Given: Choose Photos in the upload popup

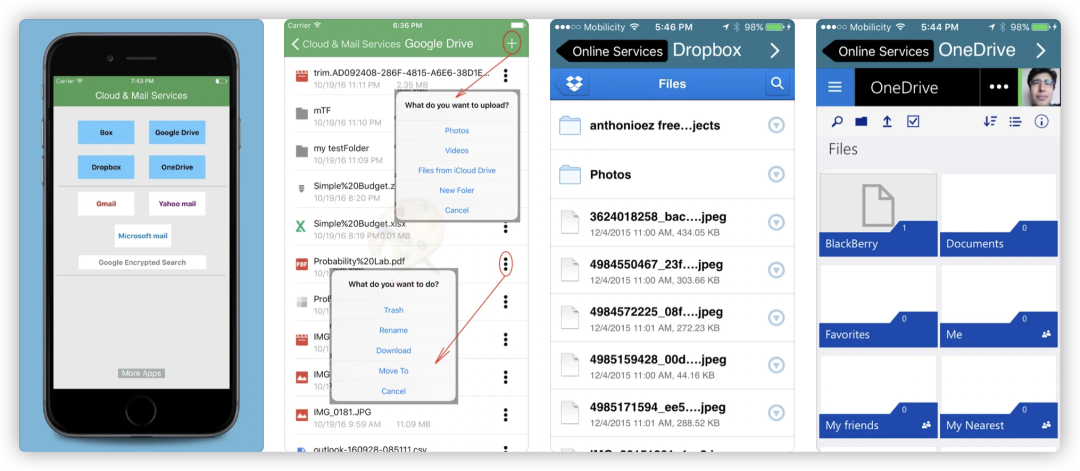Looking at the screenshot, I should [457, 130].
